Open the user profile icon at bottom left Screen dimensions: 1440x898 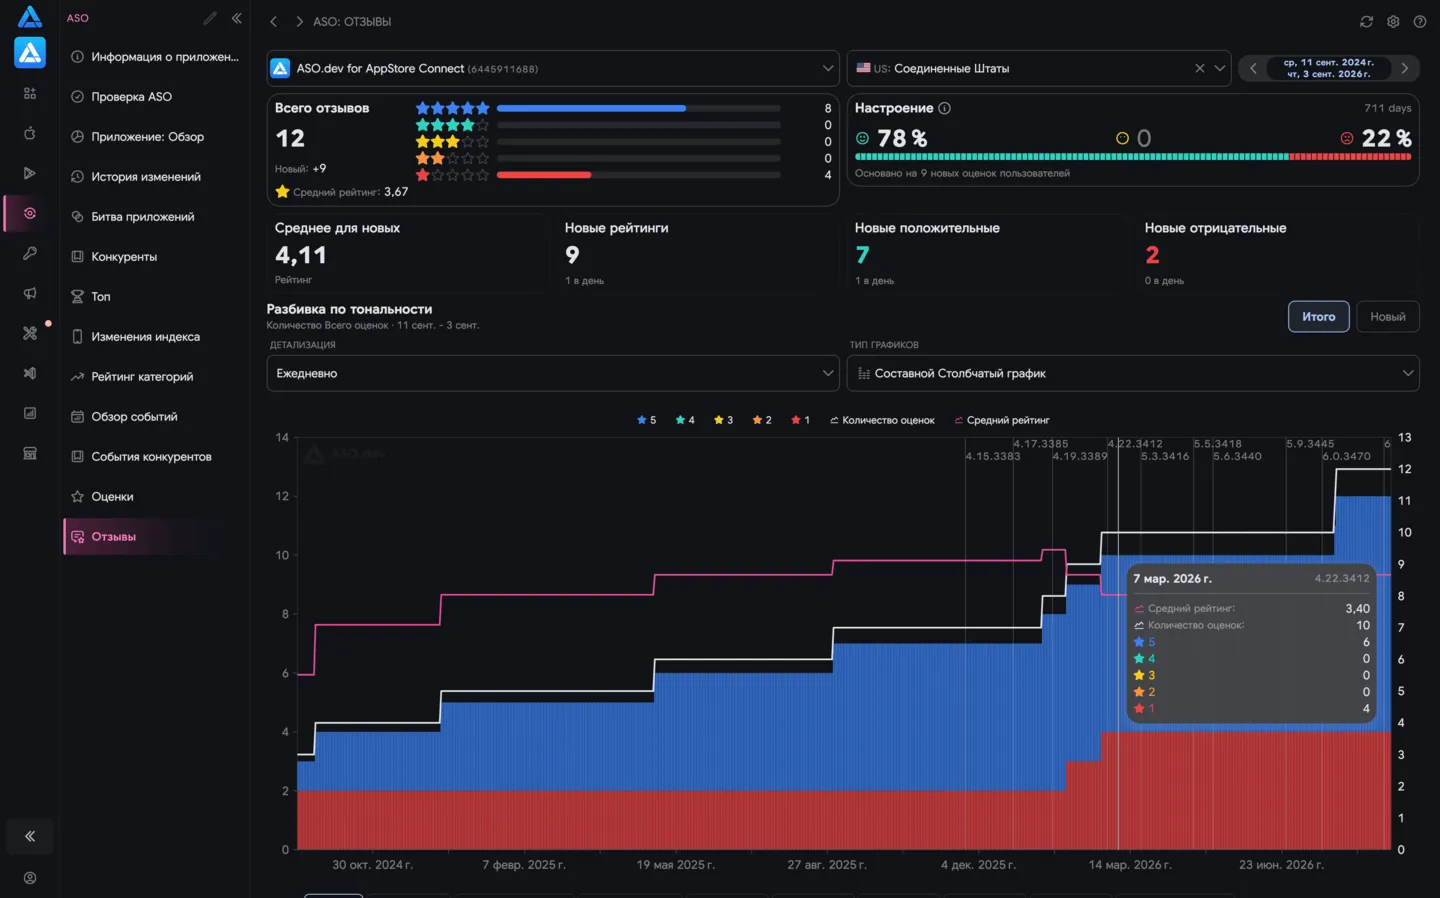pyautogui.click(x=30, y=878)
